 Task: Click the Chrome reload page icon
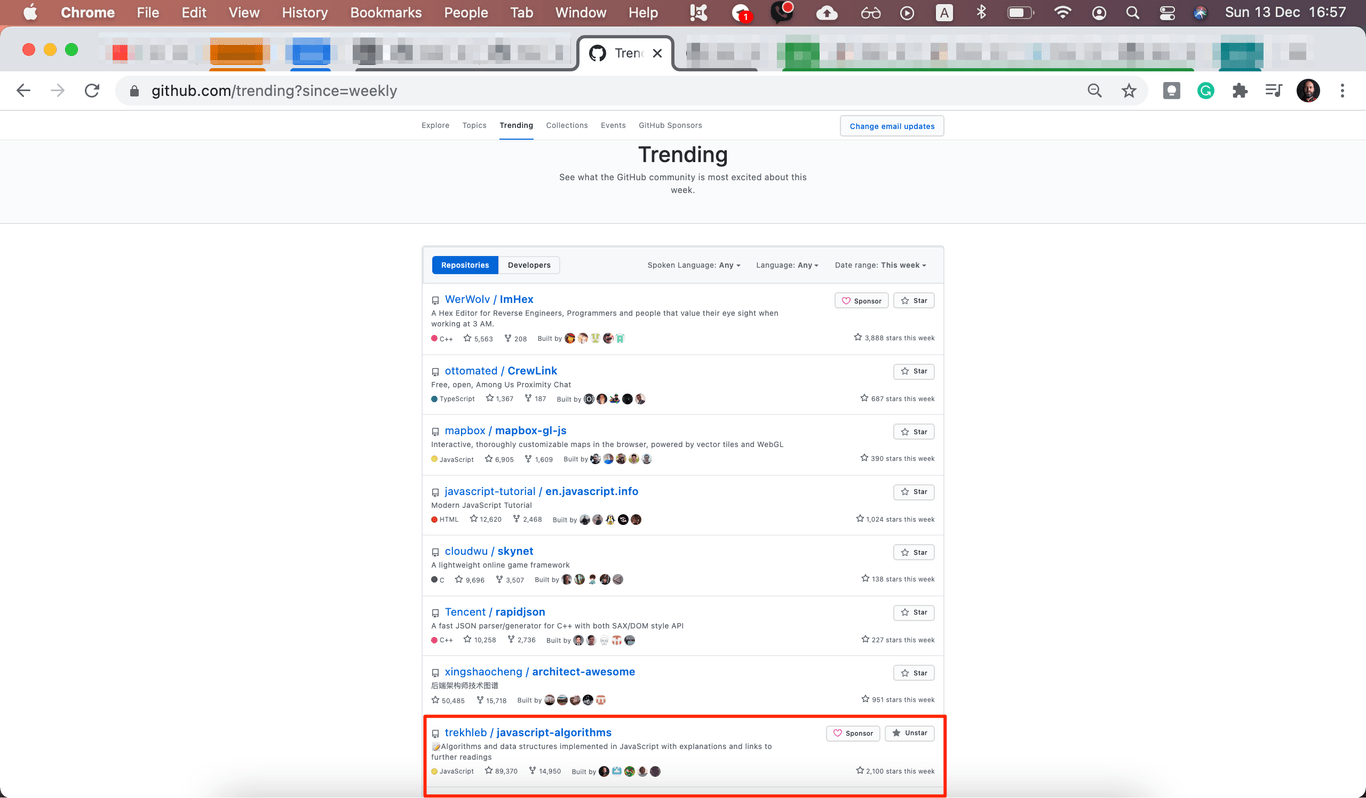tap(92, 91)
